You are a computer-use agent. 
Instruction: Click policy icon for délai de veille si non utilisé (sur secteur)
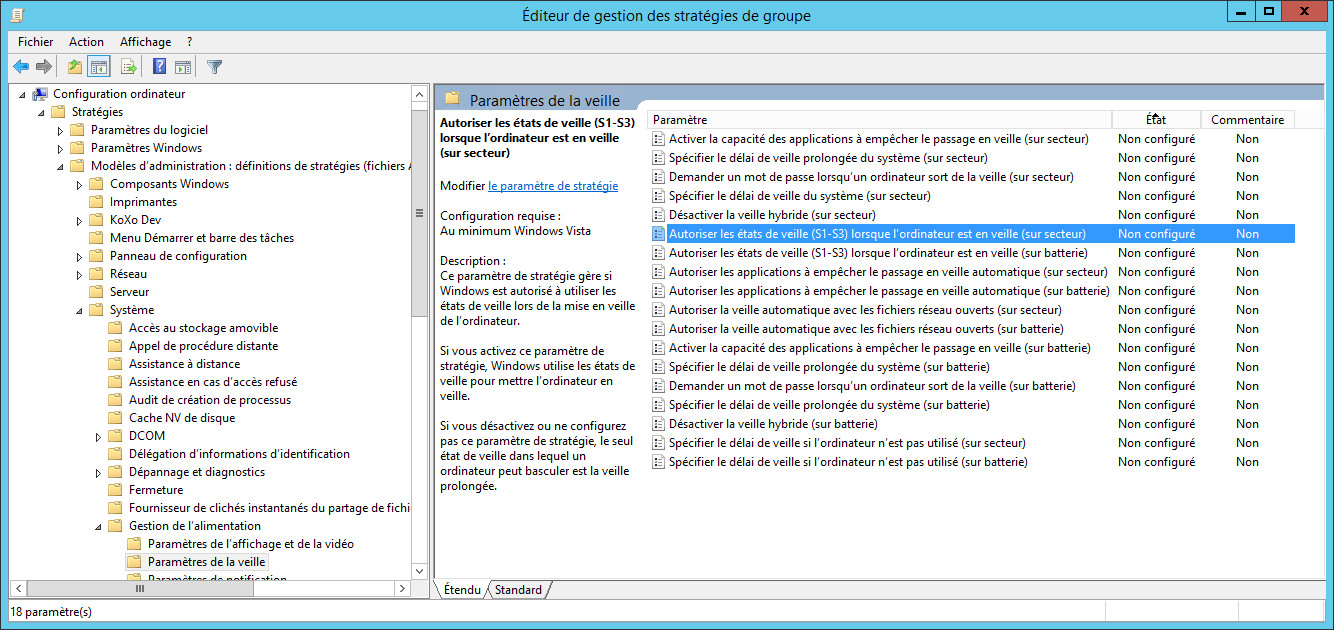(658, 443)
